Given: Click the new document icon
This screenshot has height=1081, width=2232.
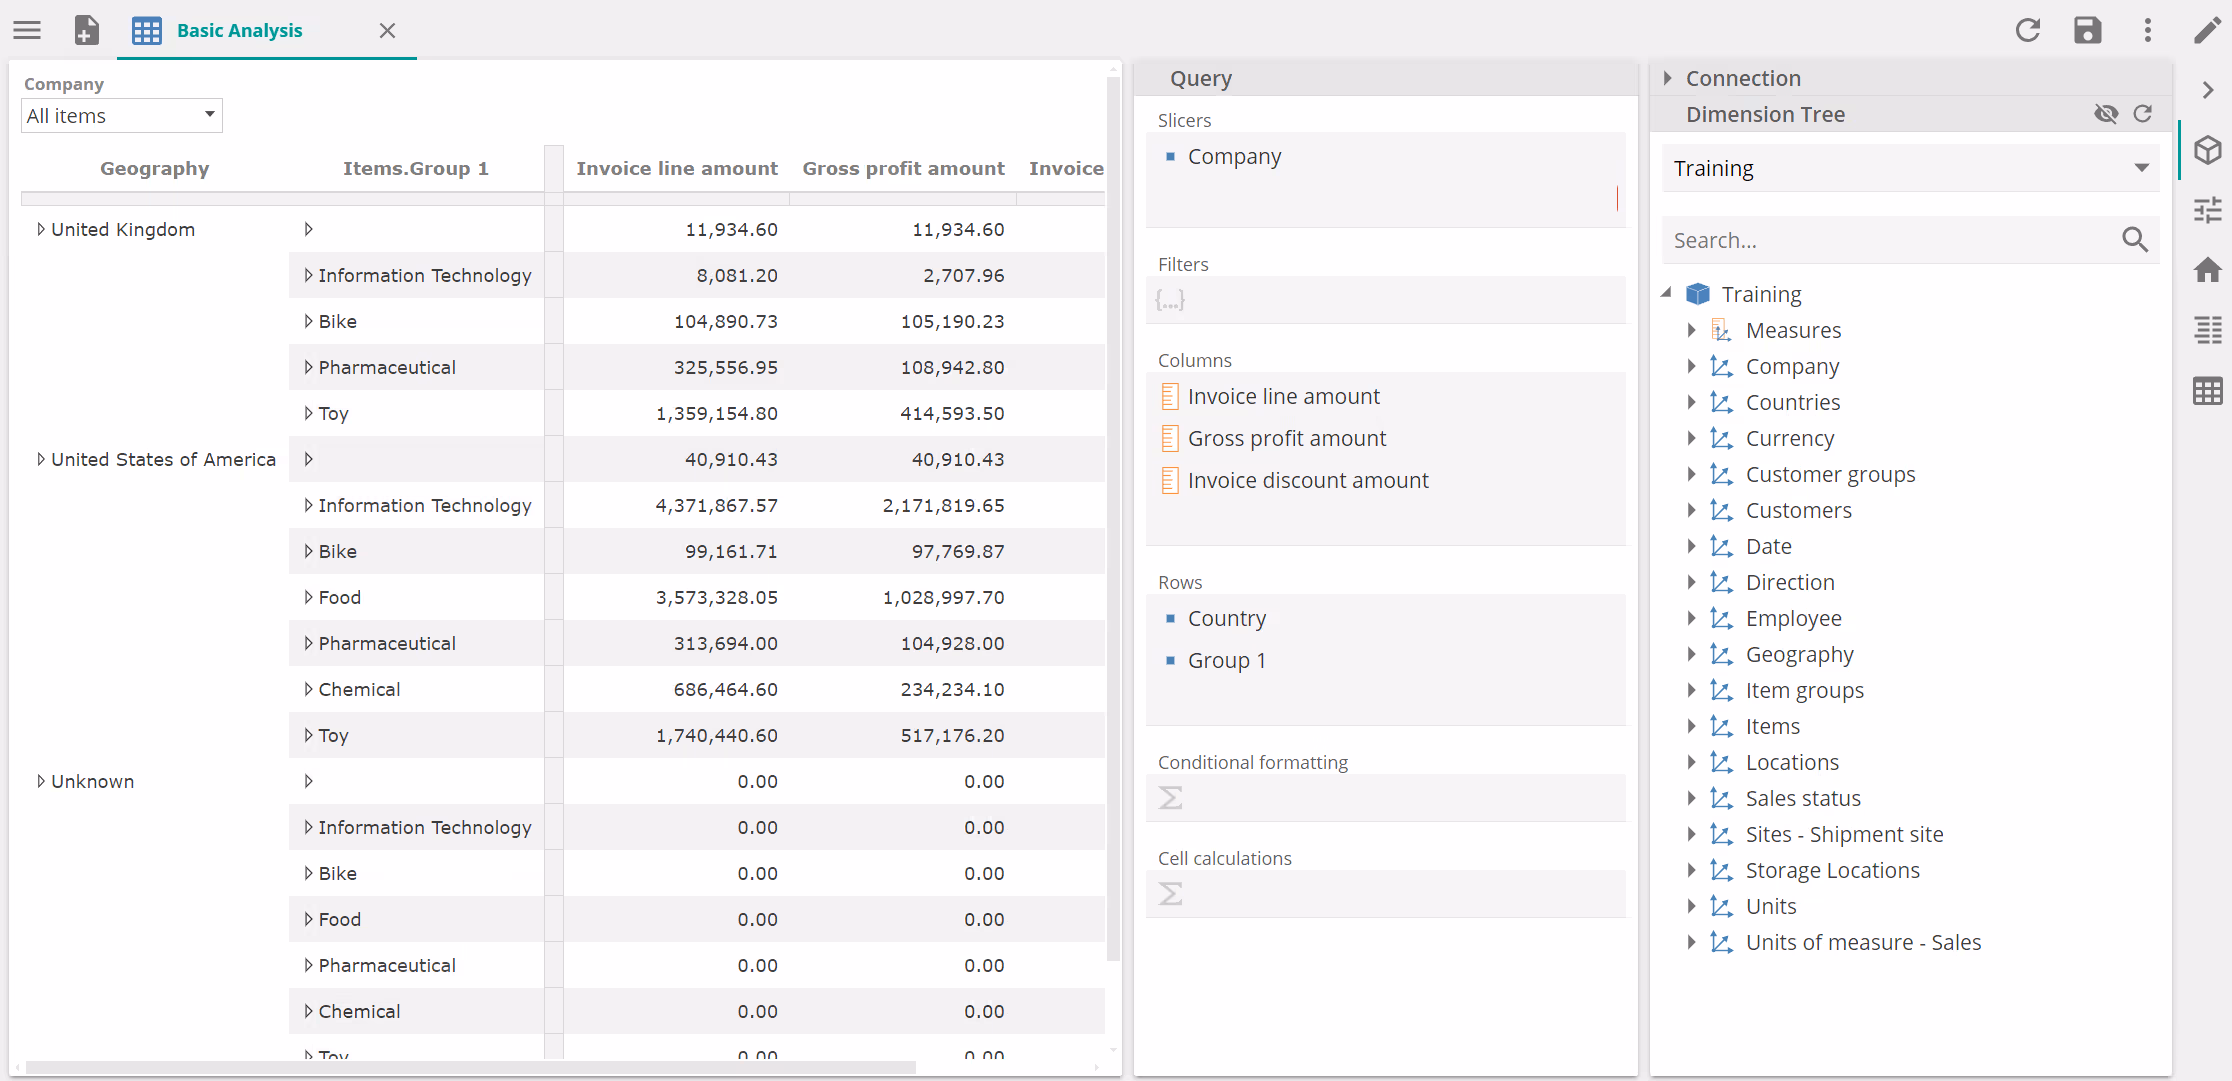Looking at the screenshot, I should pyautogui.click(x=87, y=30).
